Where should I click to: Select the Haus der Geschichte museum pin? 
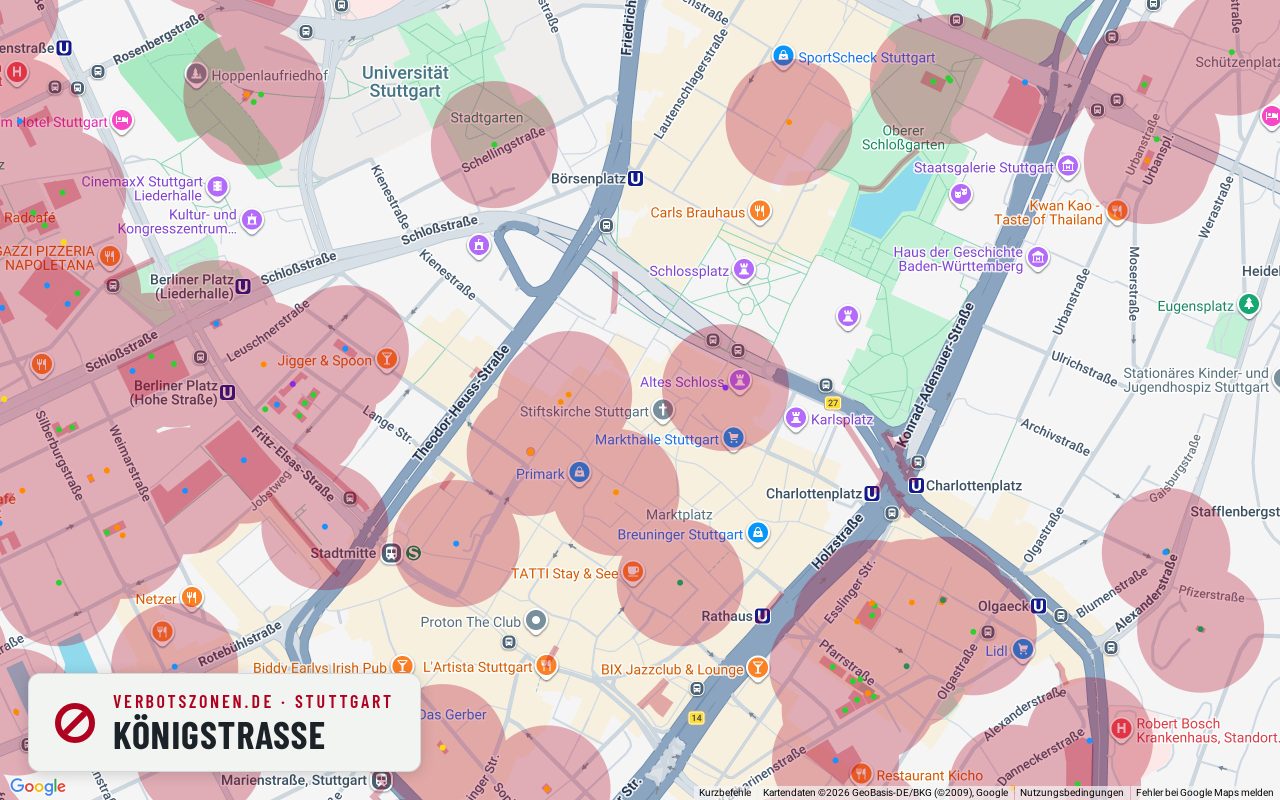(1038, 258)
